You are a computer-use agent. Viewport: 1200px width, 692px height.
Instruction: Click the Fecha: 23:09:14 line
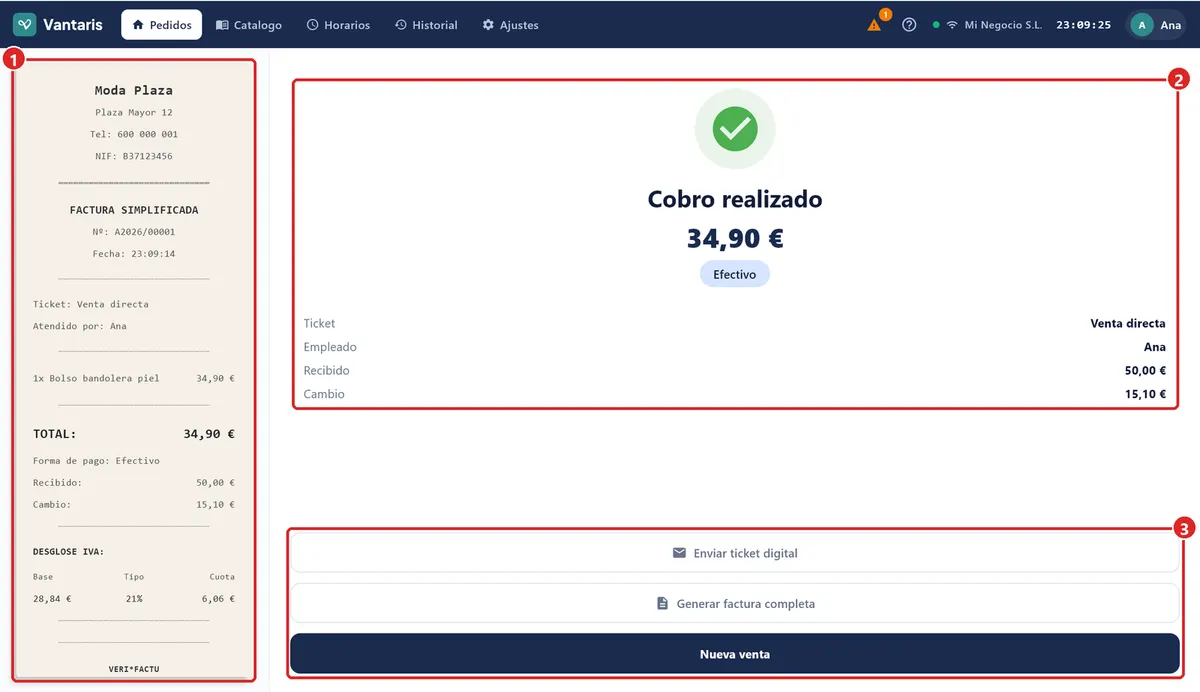pyautogui.click(x=134, y=254)
